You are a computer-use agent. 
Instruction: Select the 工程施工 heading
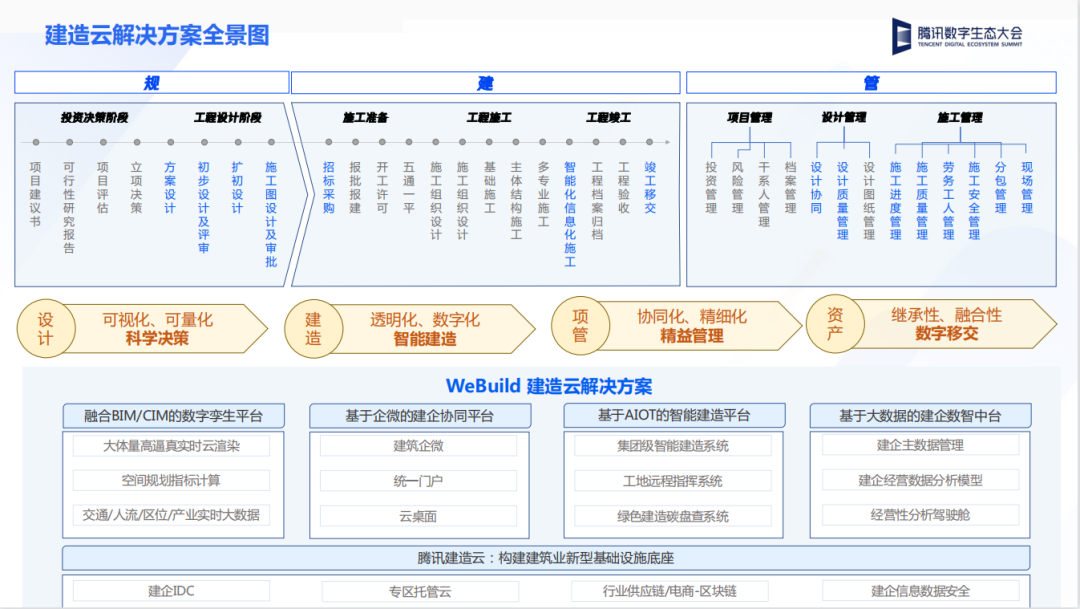[x=489, y=118]
